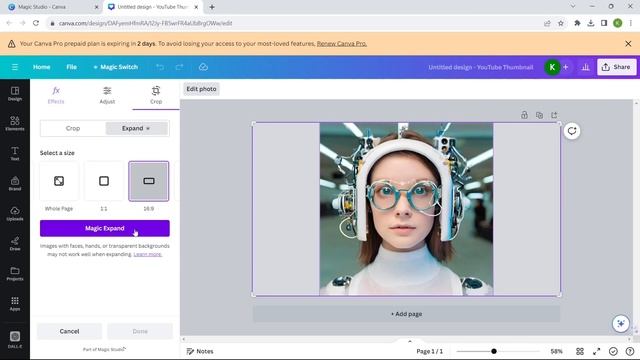Open the Projects sidebar panel

15,273
